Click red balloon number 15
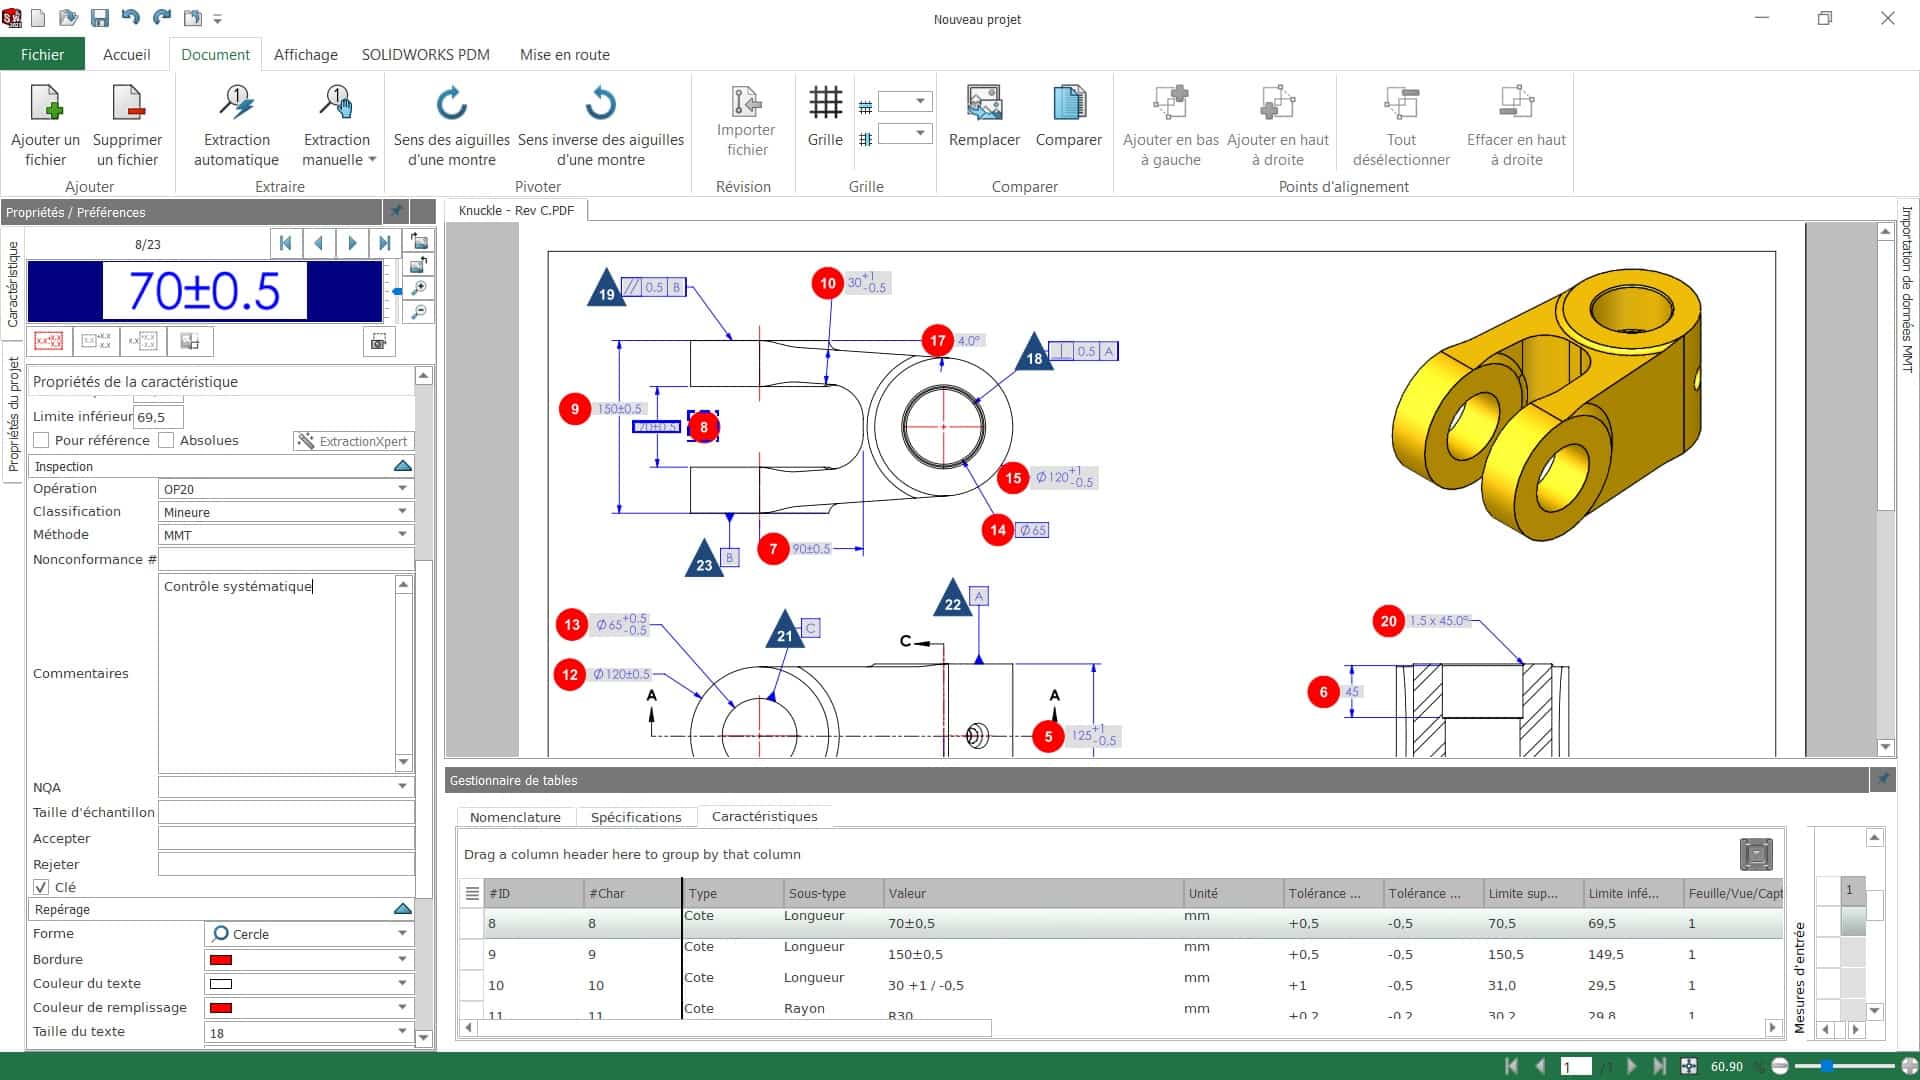 coord(1013,478)
